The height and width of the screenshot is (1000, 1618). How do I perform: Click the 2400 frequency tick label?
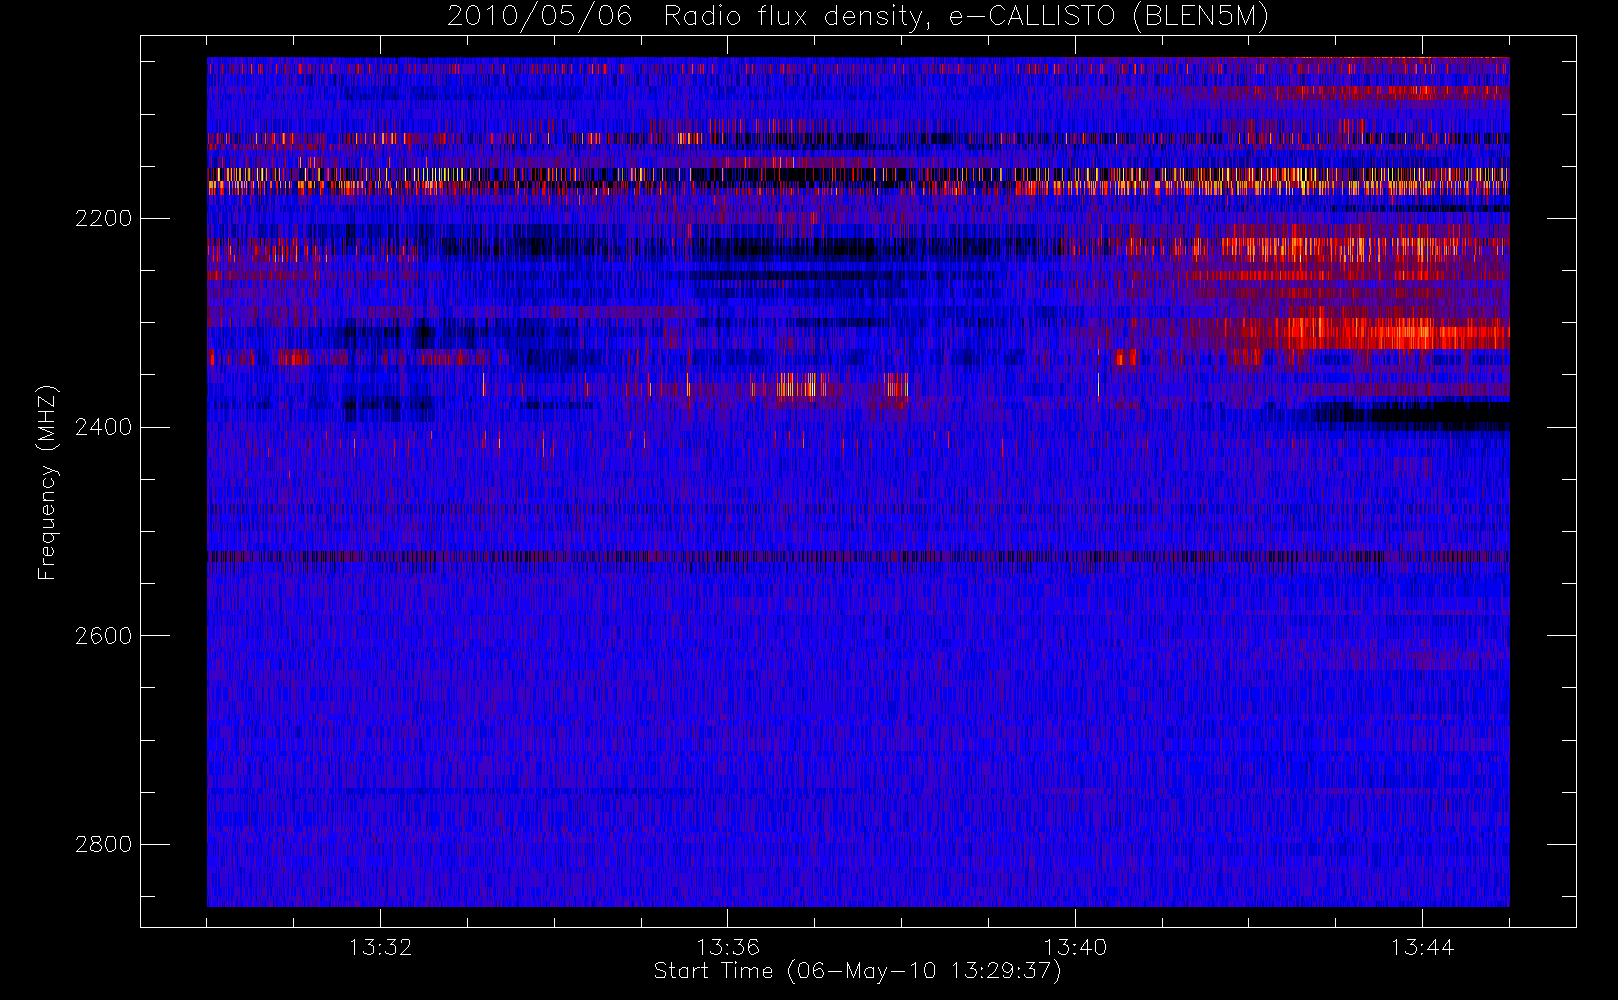coord(103,427)
